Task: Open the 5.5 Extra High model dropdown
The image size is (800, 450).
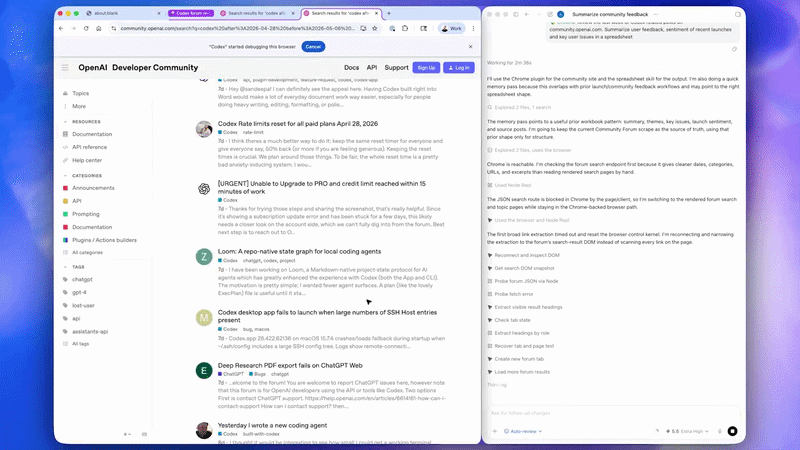Action: tap(687, 431)
